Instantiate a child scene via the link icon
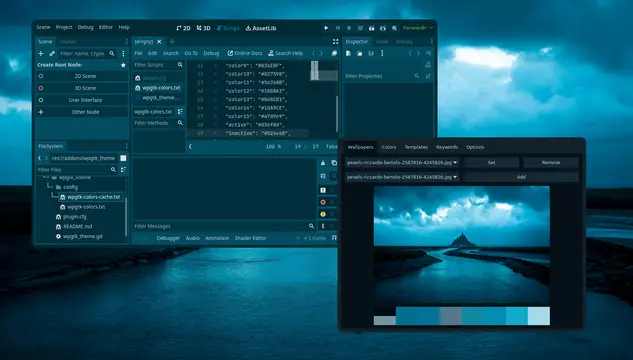This screenshot has width=633, height=360. 52,53
